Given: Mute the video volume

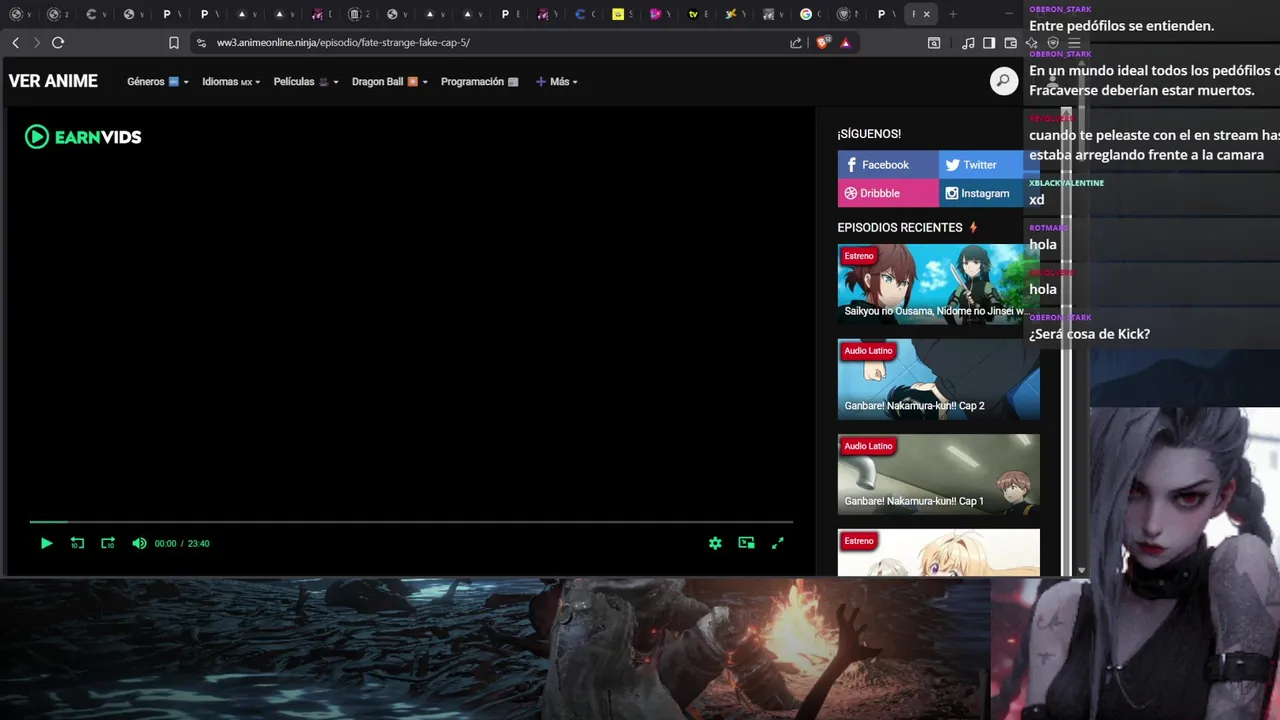Looking at the screenshot, I should (x=139, y=543).
